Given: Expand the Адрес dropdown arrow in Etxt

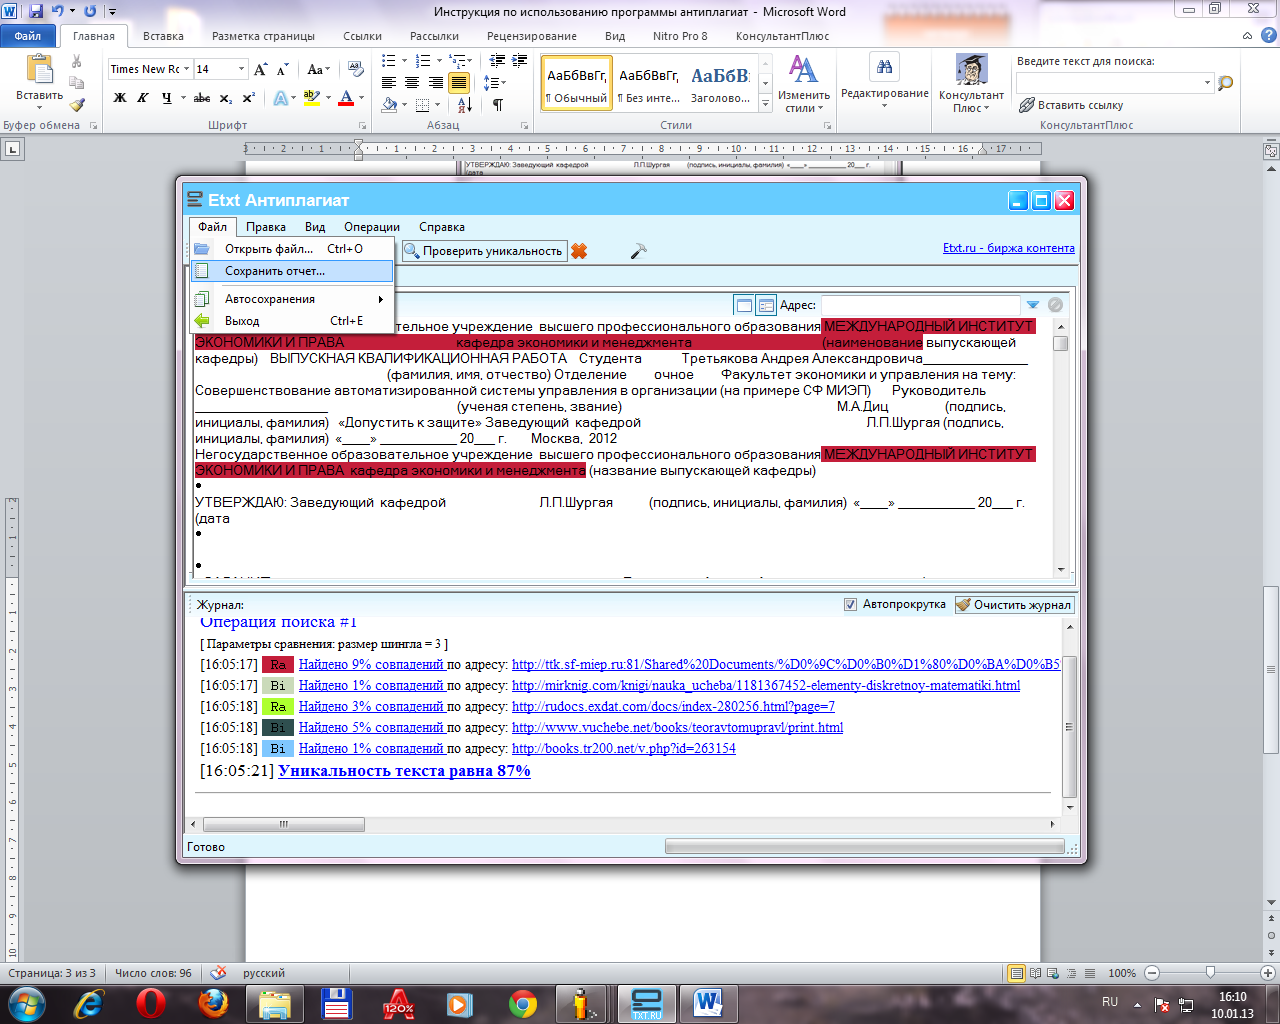Looking at the screenshot, I should [1033, 305].
